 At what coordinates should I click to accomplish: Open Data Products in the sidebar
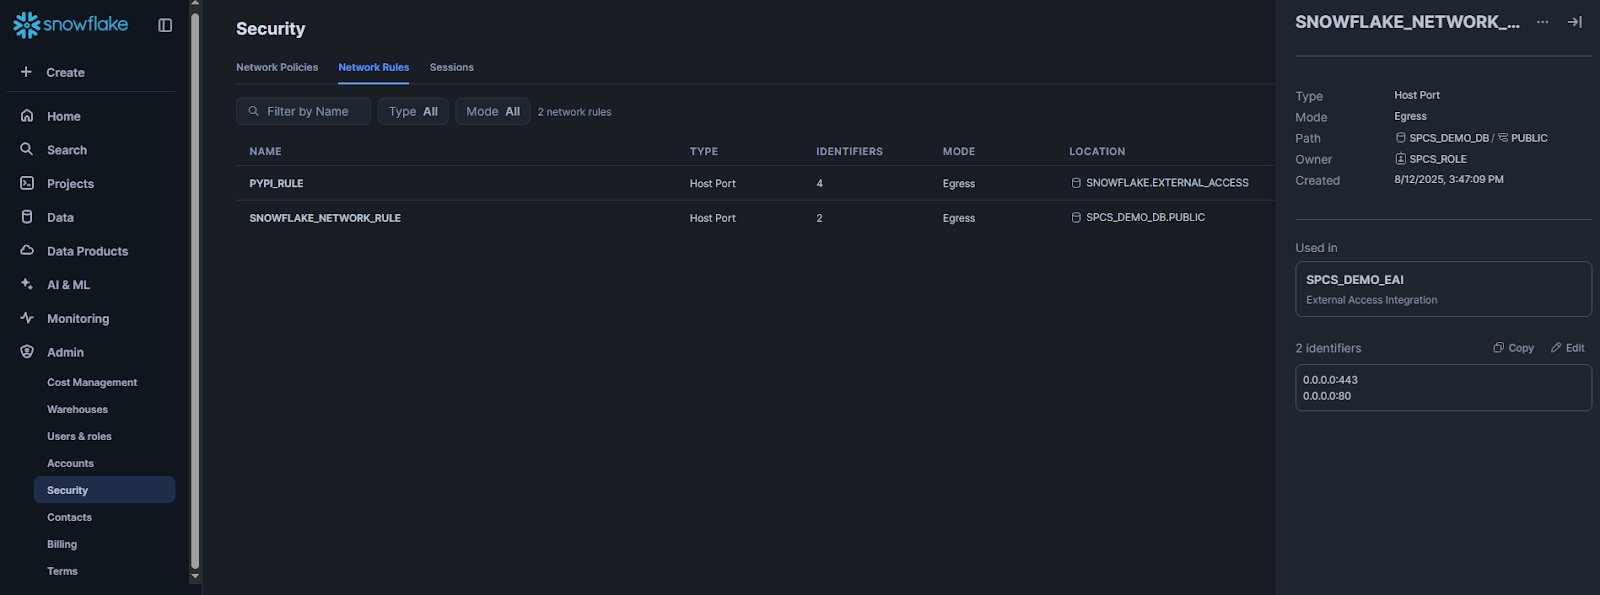point(87,251)
